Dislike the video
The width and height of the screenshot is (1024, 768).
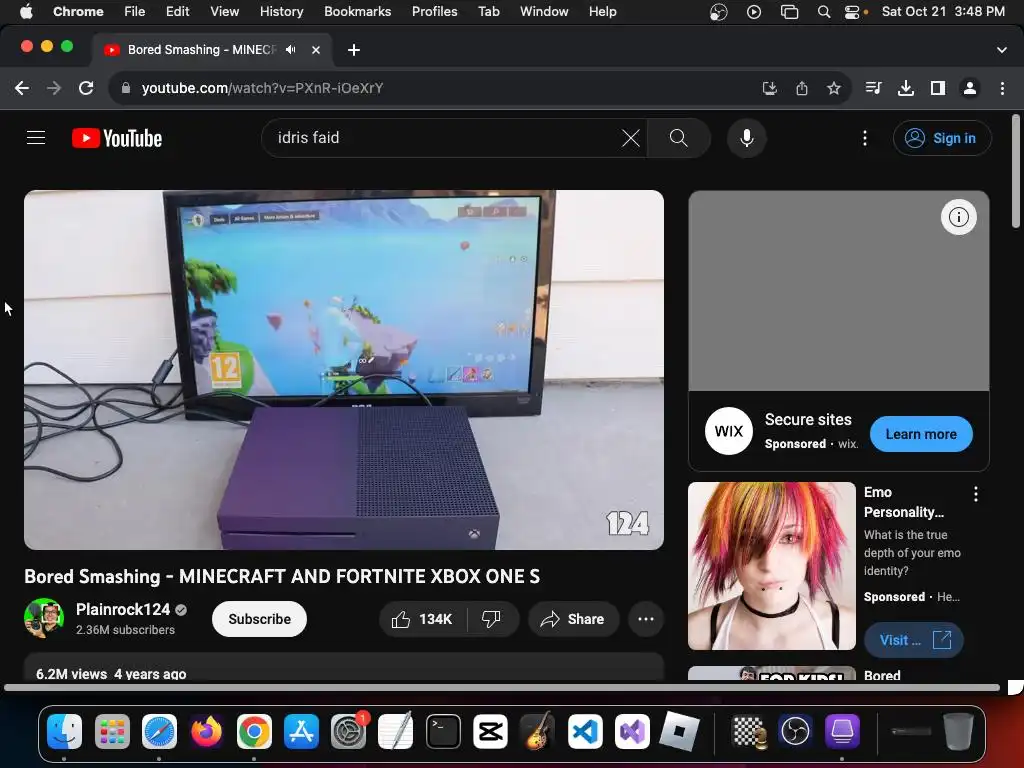coord(492,619)
